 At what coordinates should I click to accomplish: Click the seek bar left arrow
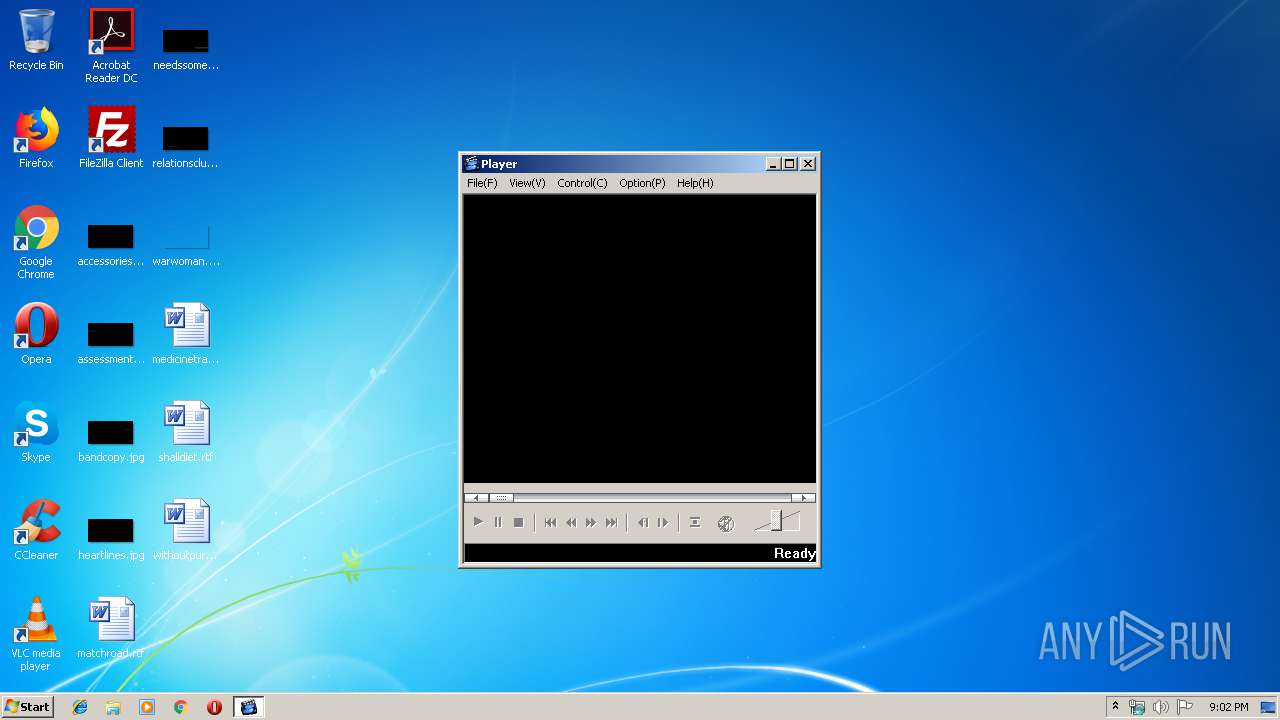point(476,497)
